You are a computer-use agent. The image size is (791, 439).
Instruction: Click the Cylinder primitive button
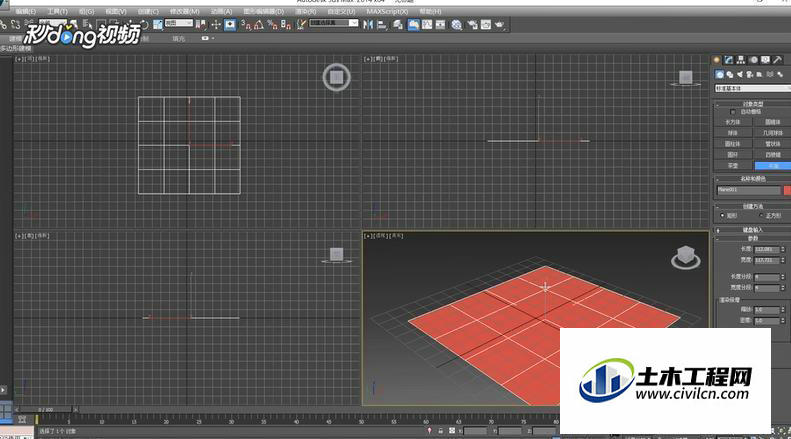click(732, 144)
